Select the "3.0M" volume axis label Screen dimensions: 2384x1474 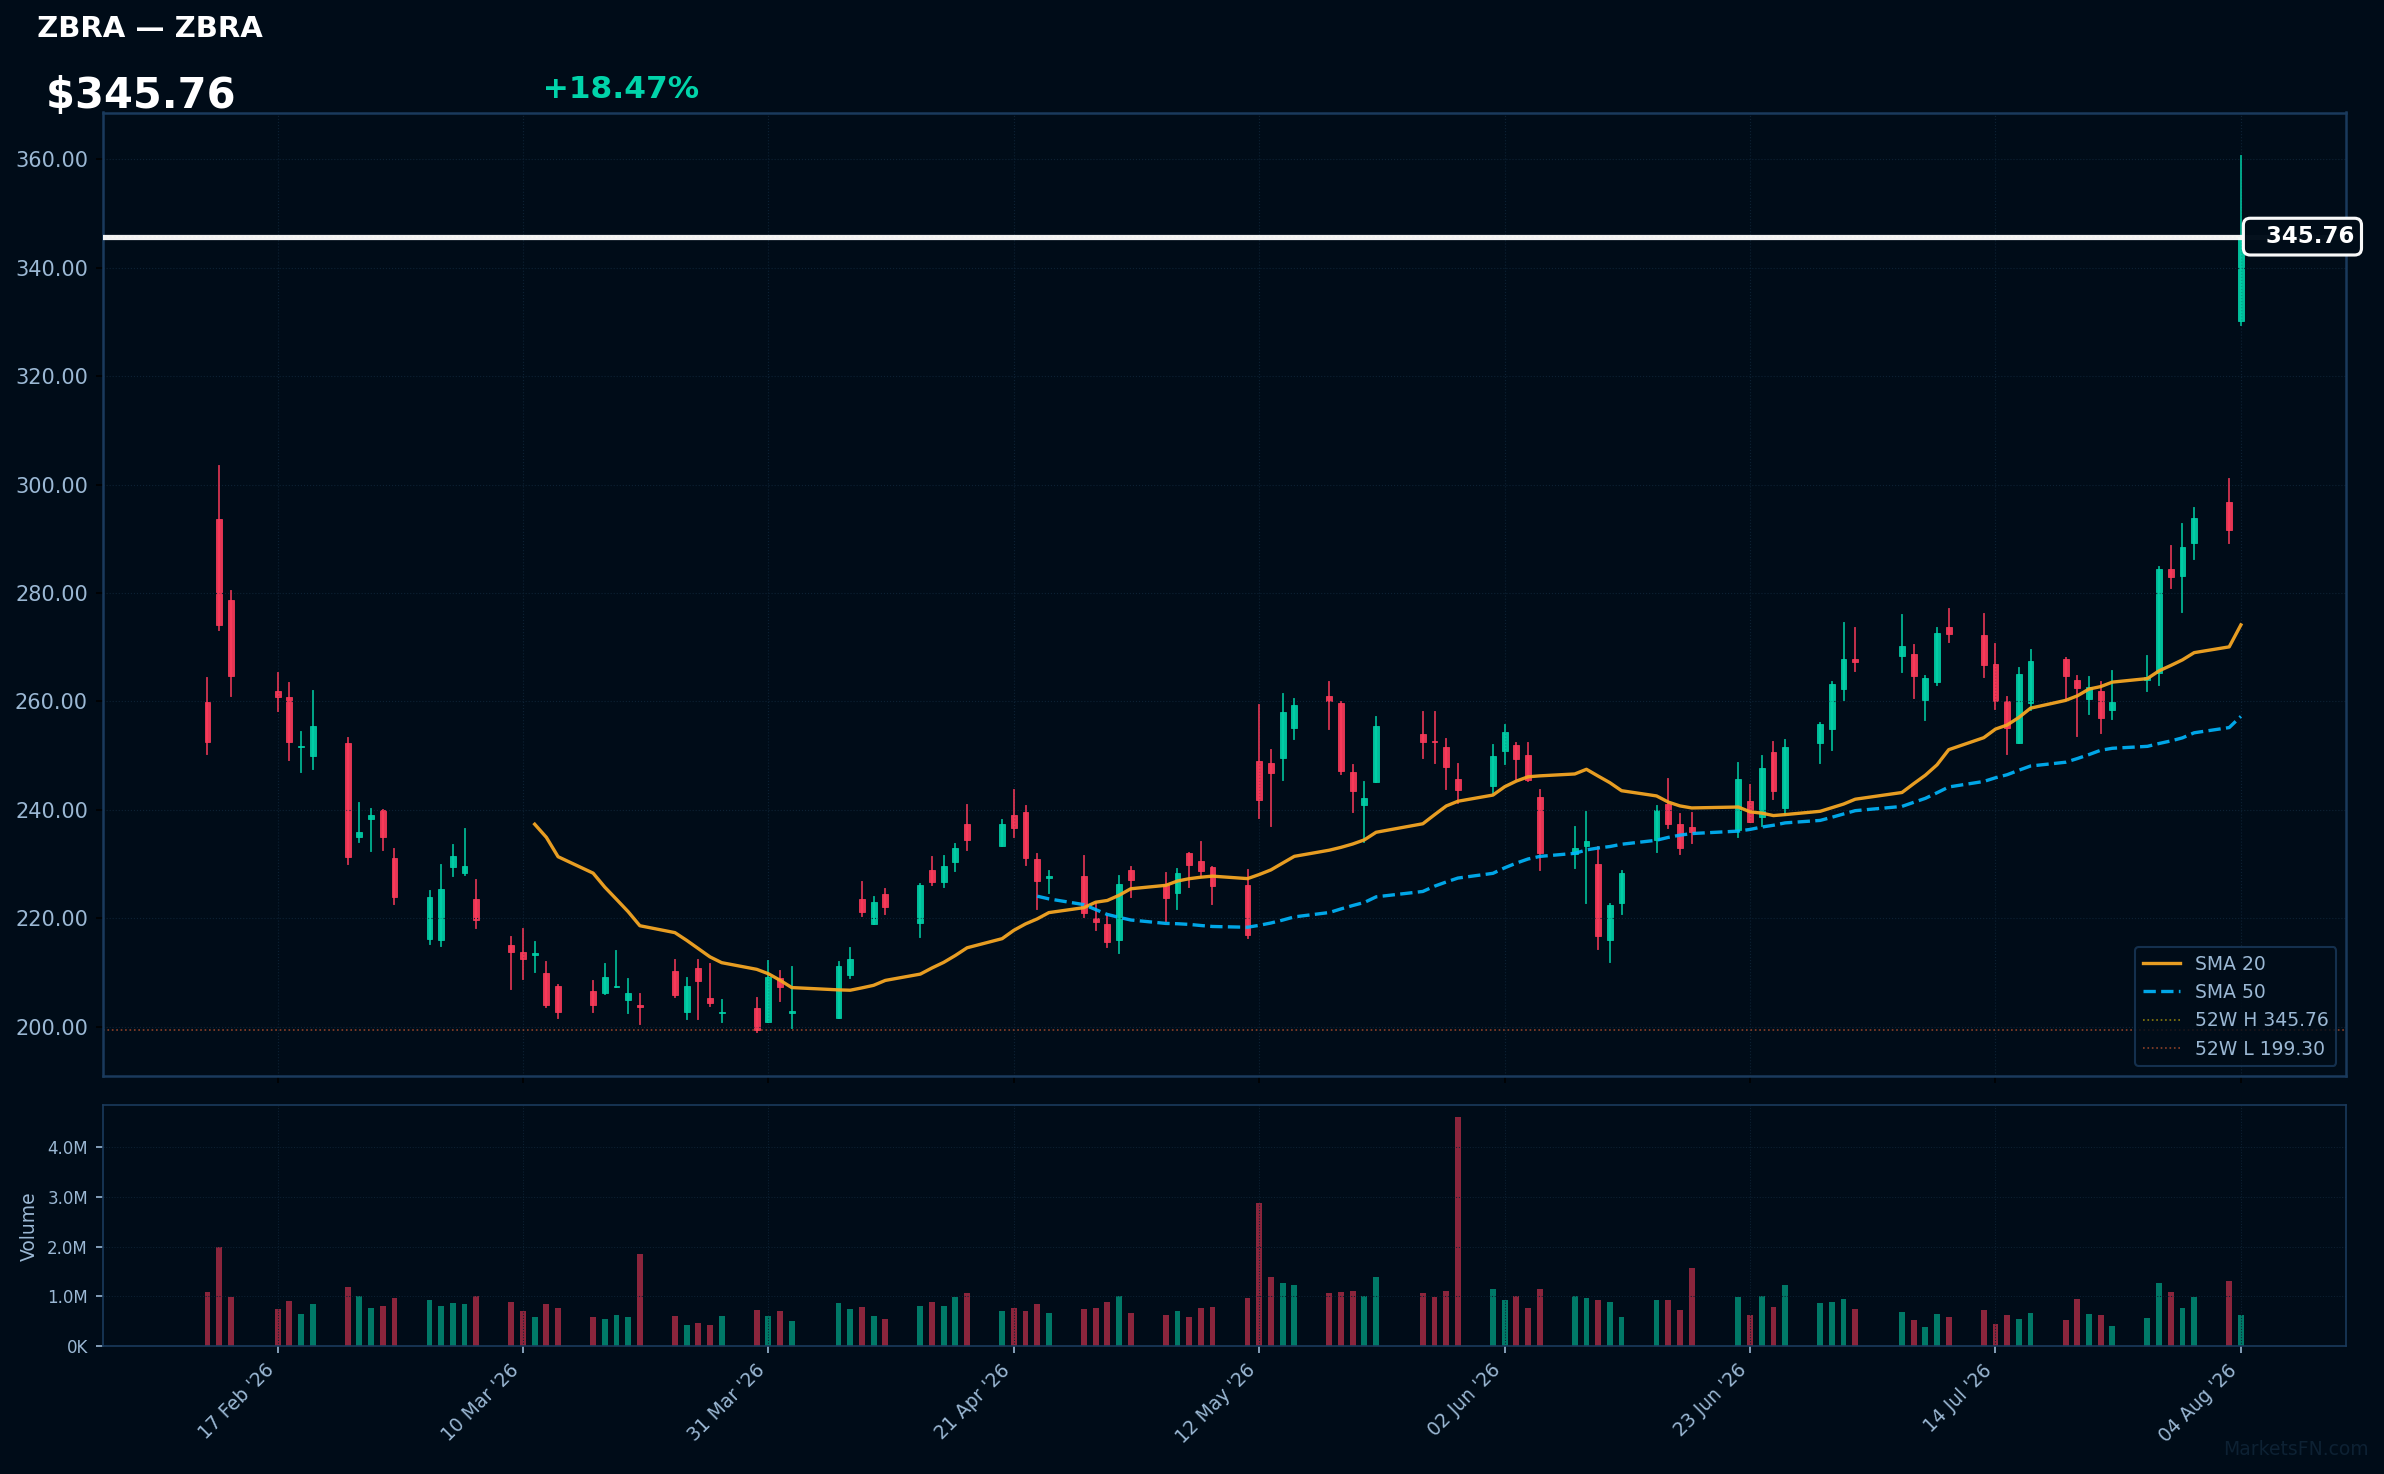click(x=68, y=1198)
